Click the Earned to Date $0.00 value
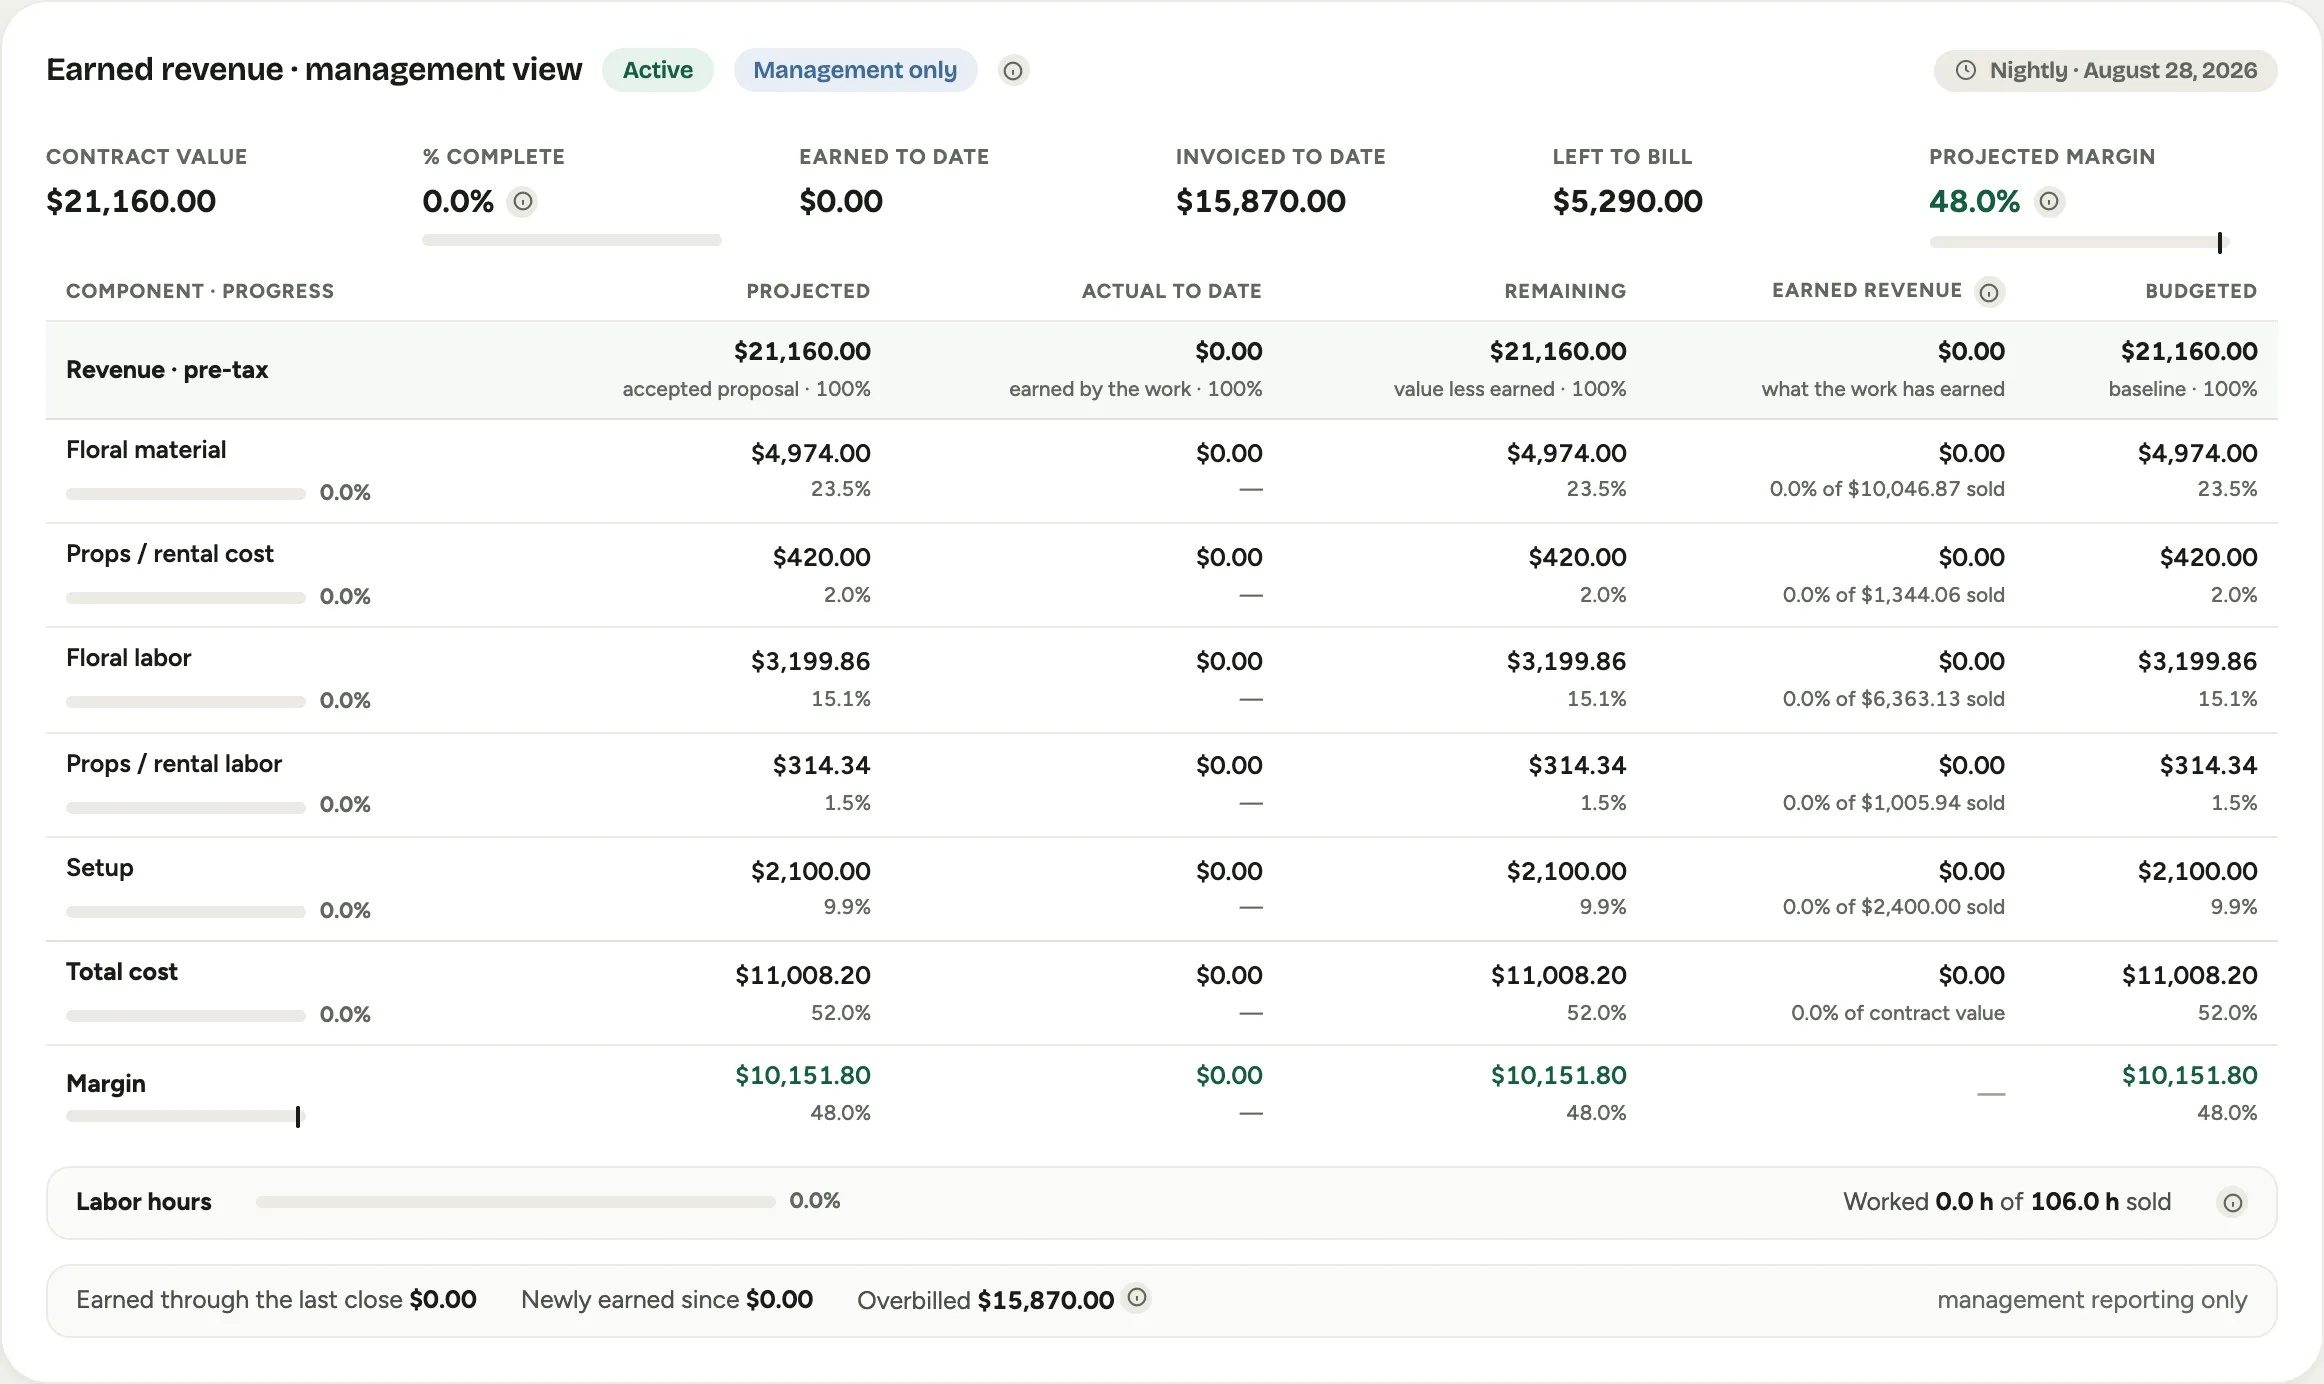The image size is (2324, 1384). point(841,201)
